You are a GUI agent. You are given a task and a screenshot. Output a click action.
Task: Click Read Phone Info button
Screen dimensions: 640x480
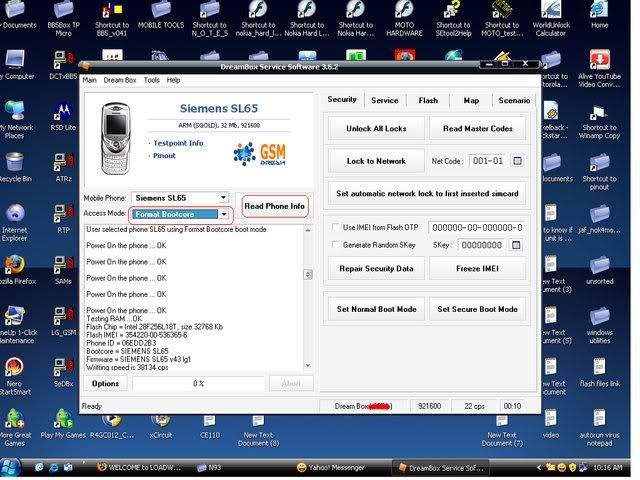coord(274,206)
